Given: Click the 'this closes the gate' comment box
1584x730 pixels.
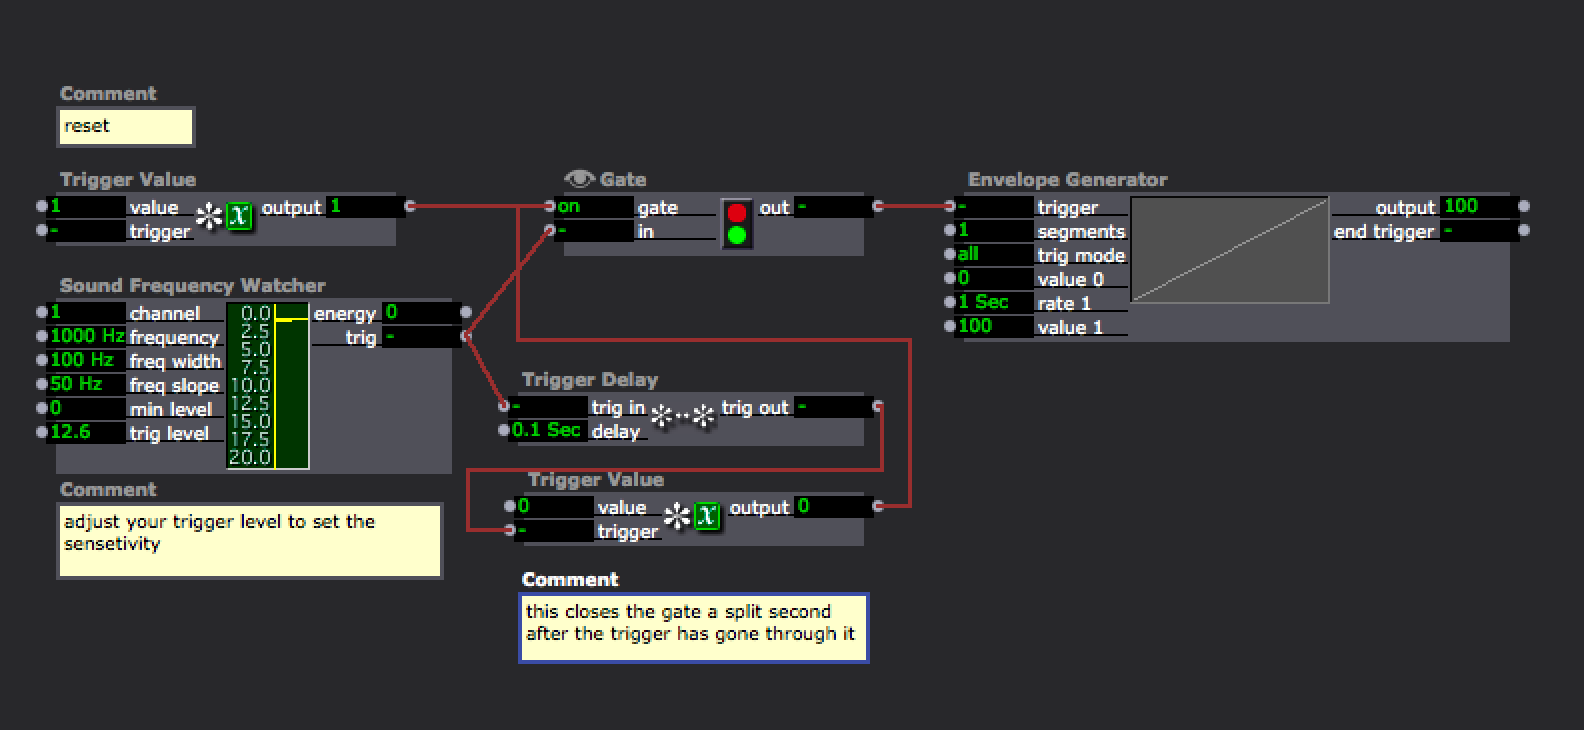Looking at the screenshot, I should (x=694, y=628).
